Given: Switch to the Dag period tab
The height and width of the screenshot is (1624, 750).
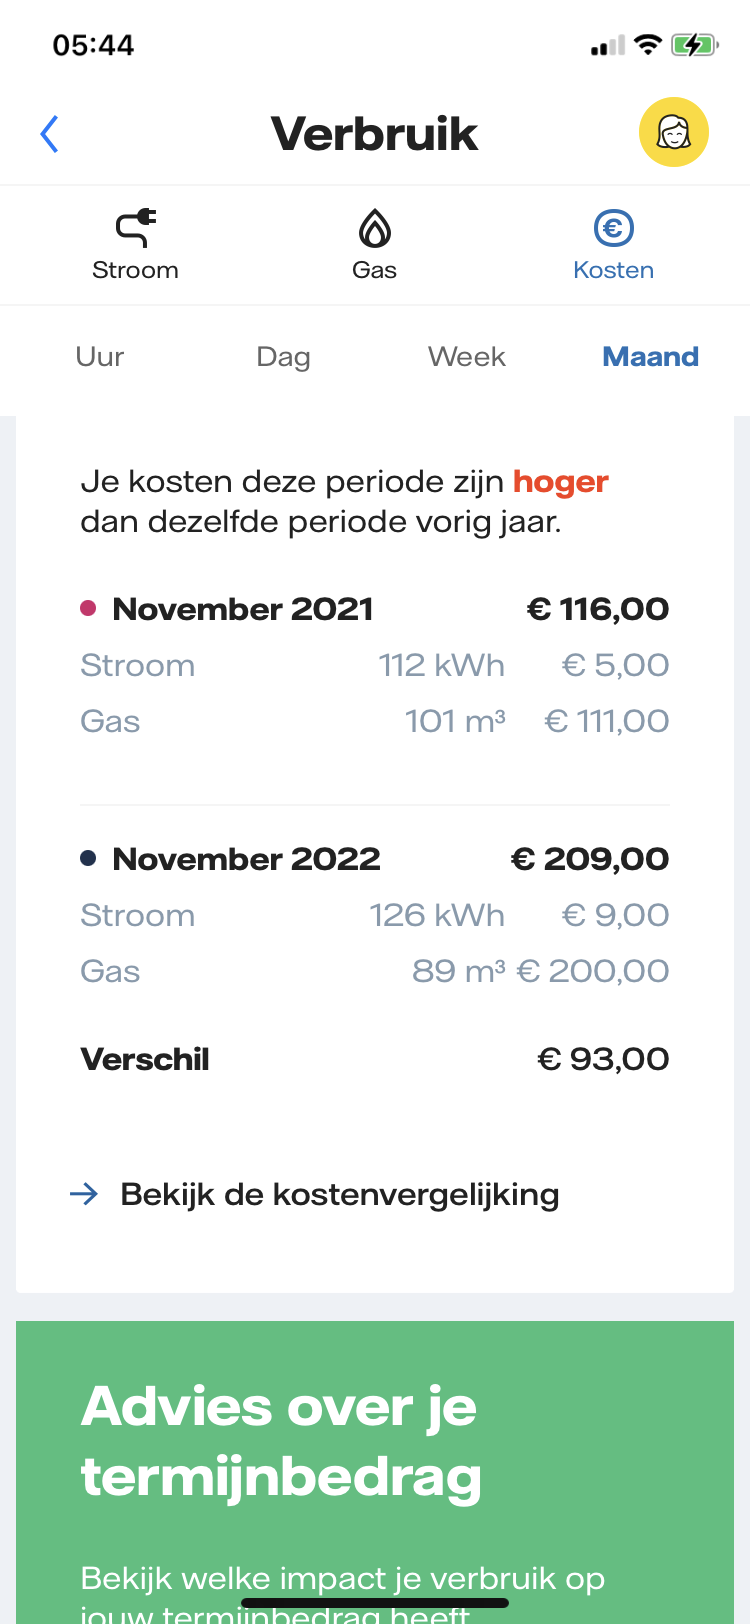Looking at the screenshot, I should tap(283, 357).
